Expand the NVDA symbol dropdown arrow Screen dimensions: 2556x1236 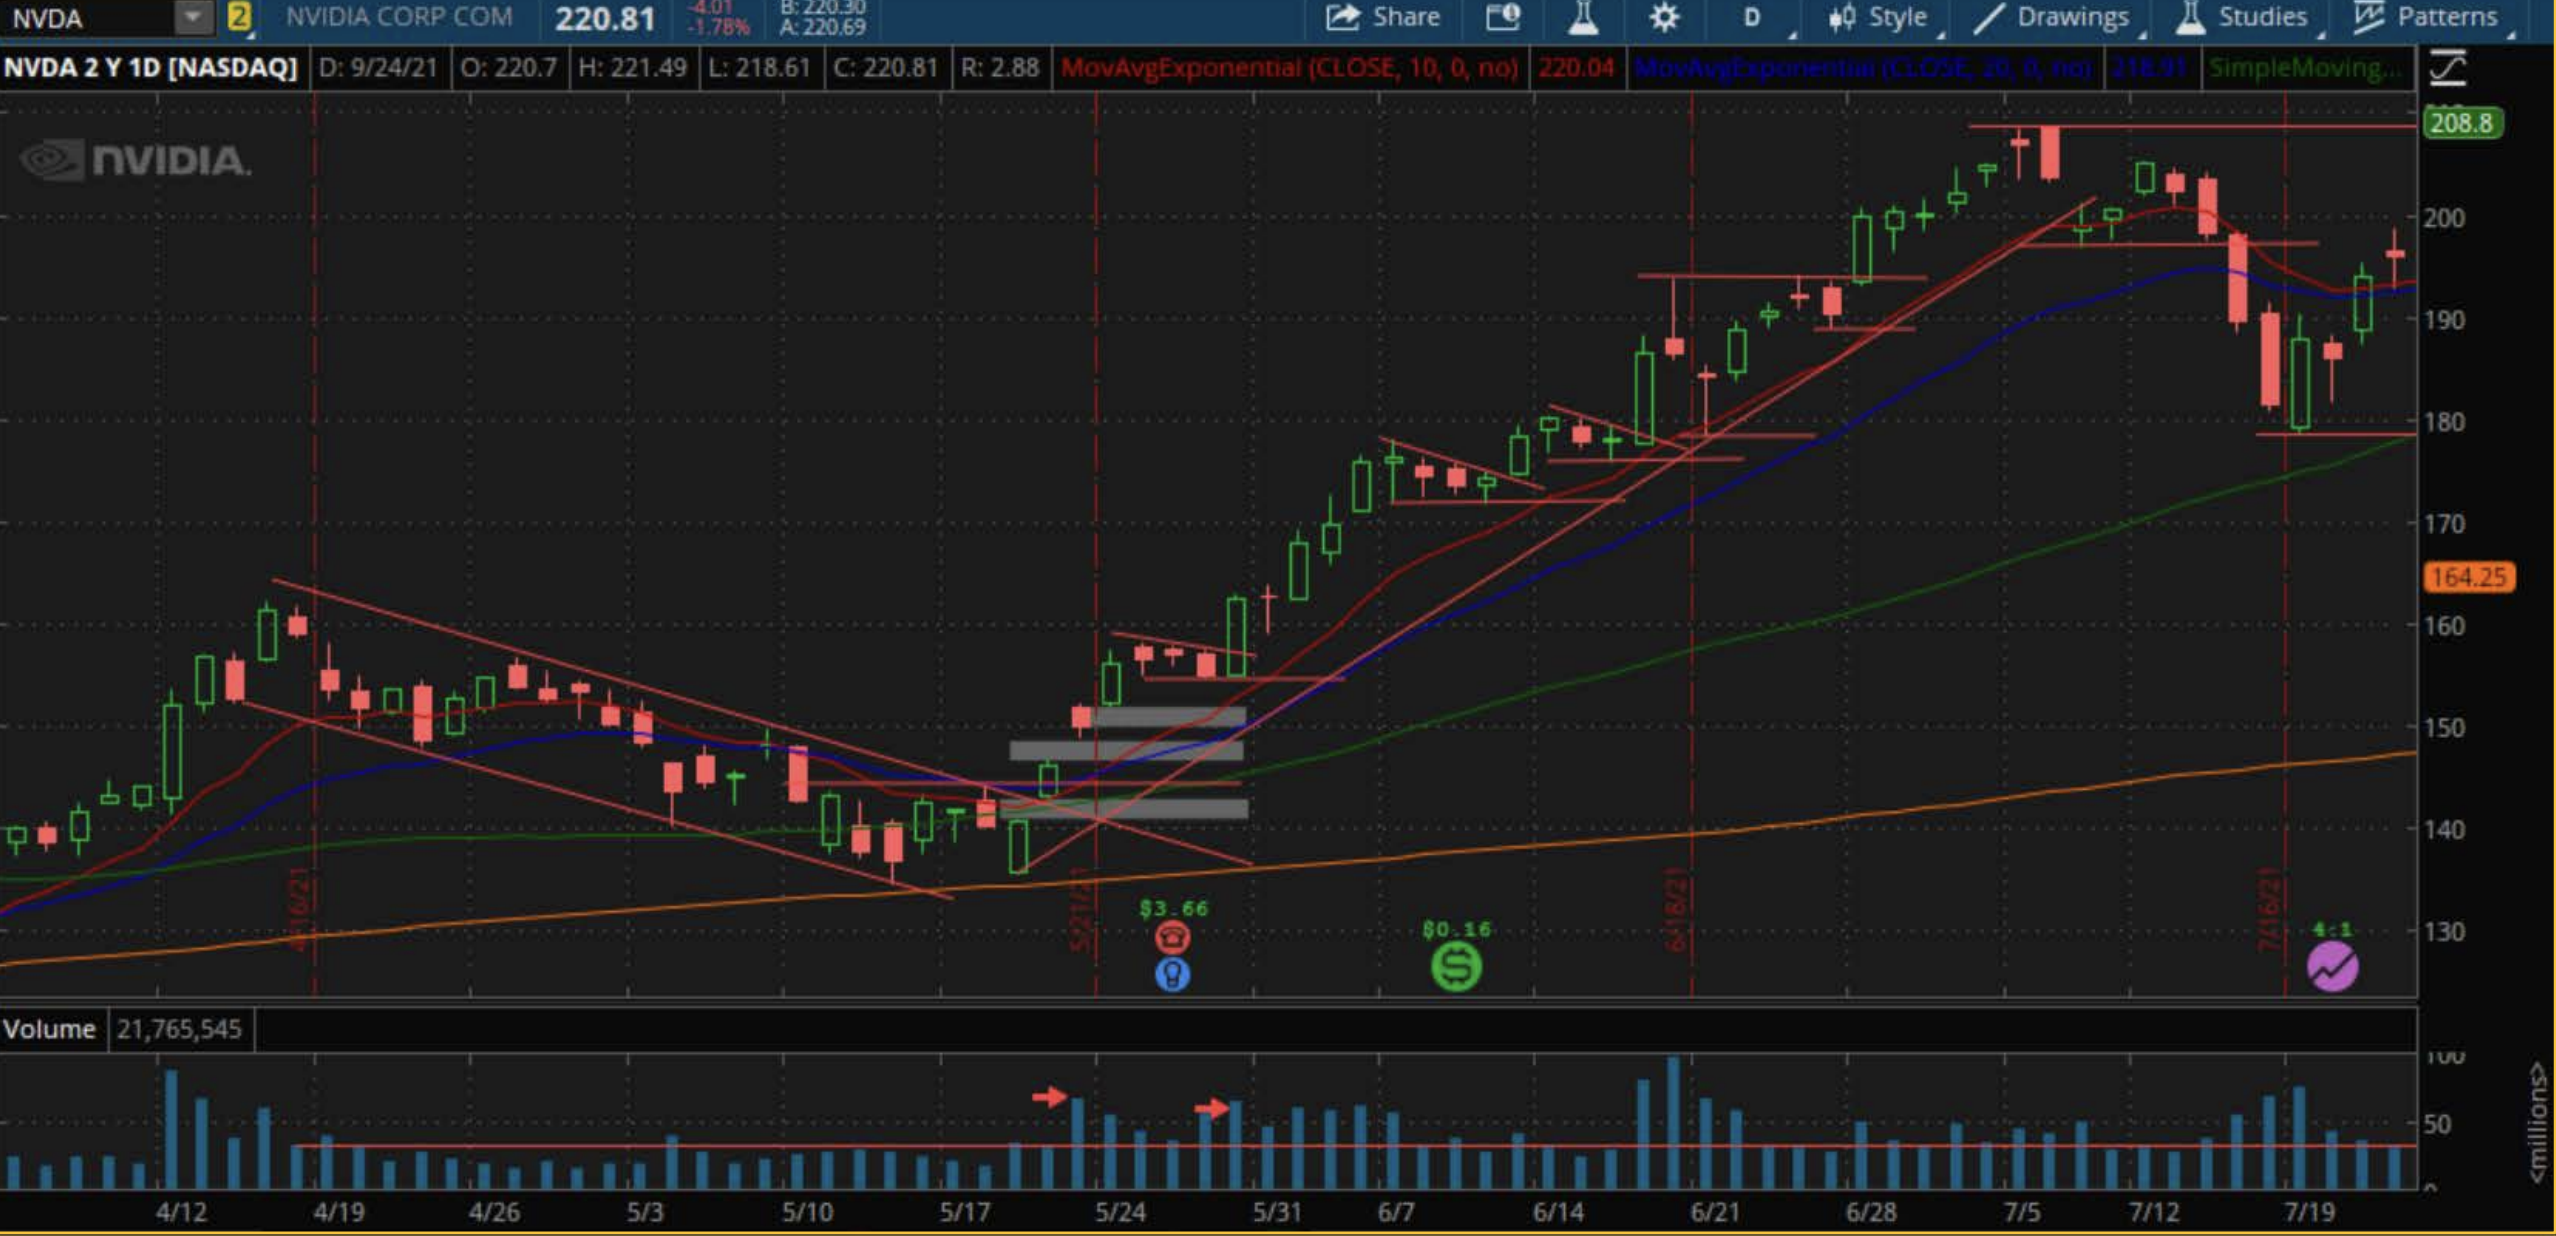(192, 17)
